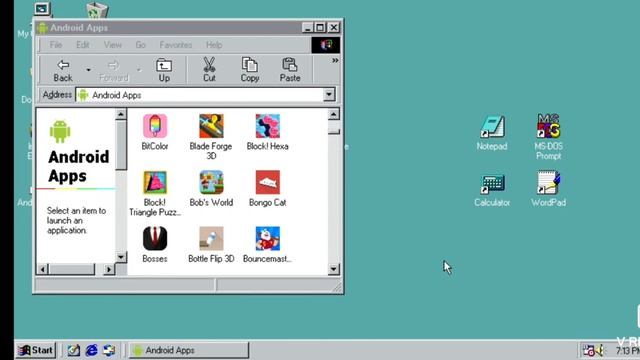The image size is (640, 360).
Task: Show more toolbar buttons chevron
Action: tap(335, 60)
